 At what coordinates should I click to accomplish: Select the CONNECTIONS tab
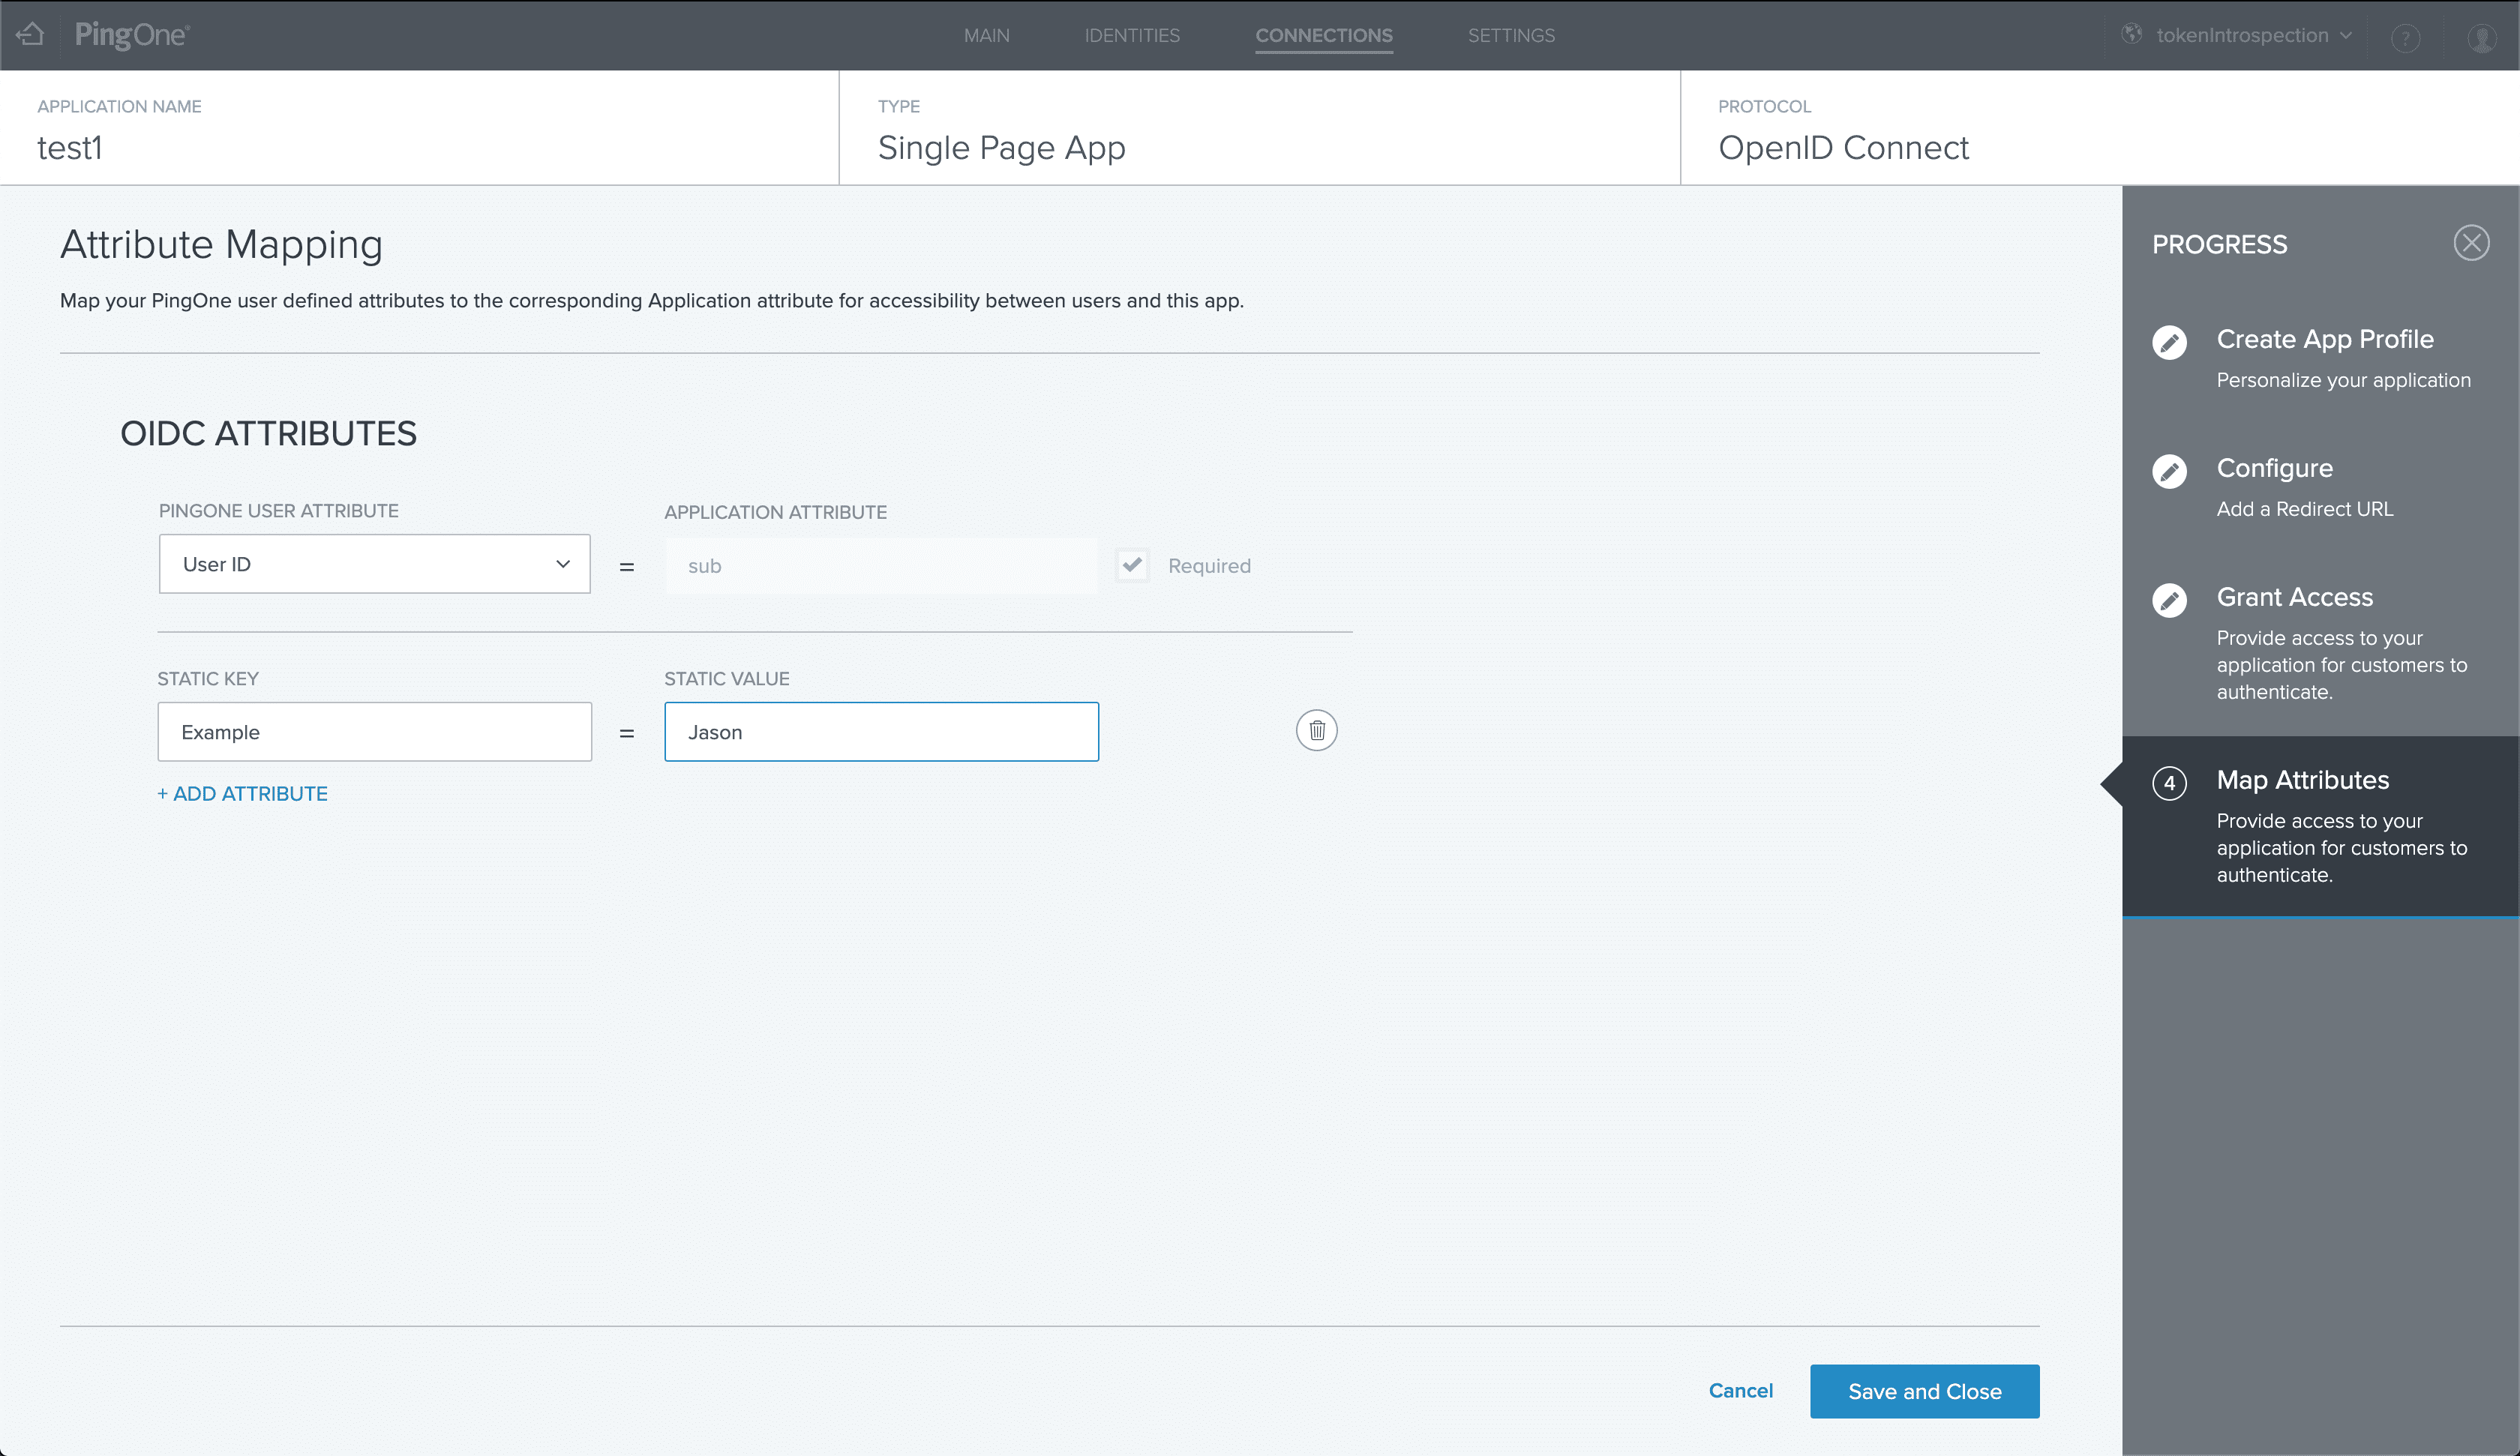click(1323, 35)
